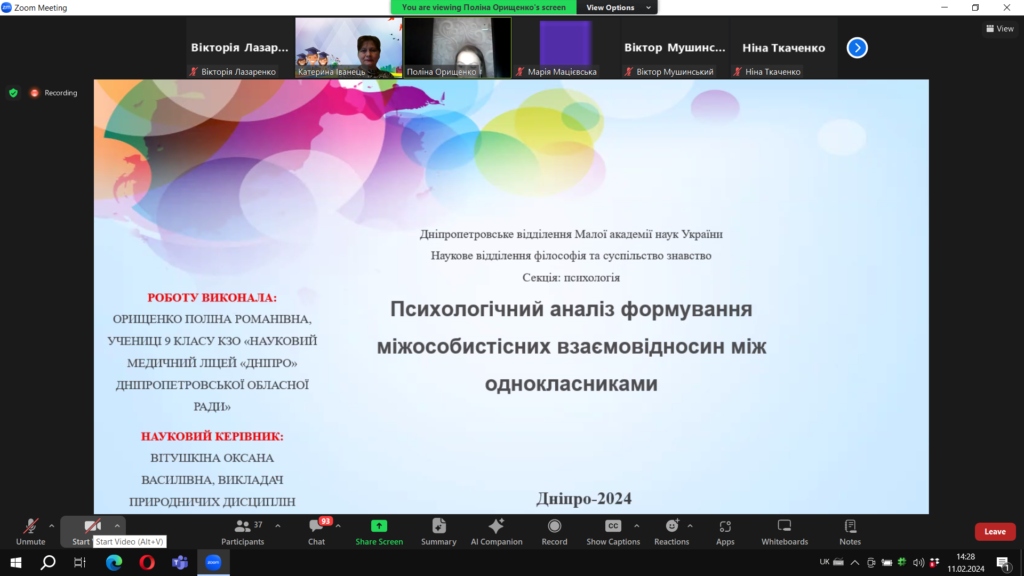Click 'РОБОТУ ВИКОНАЛА:' heading on slide
This screenshot has height=576, width=1024.
[212, 297]
